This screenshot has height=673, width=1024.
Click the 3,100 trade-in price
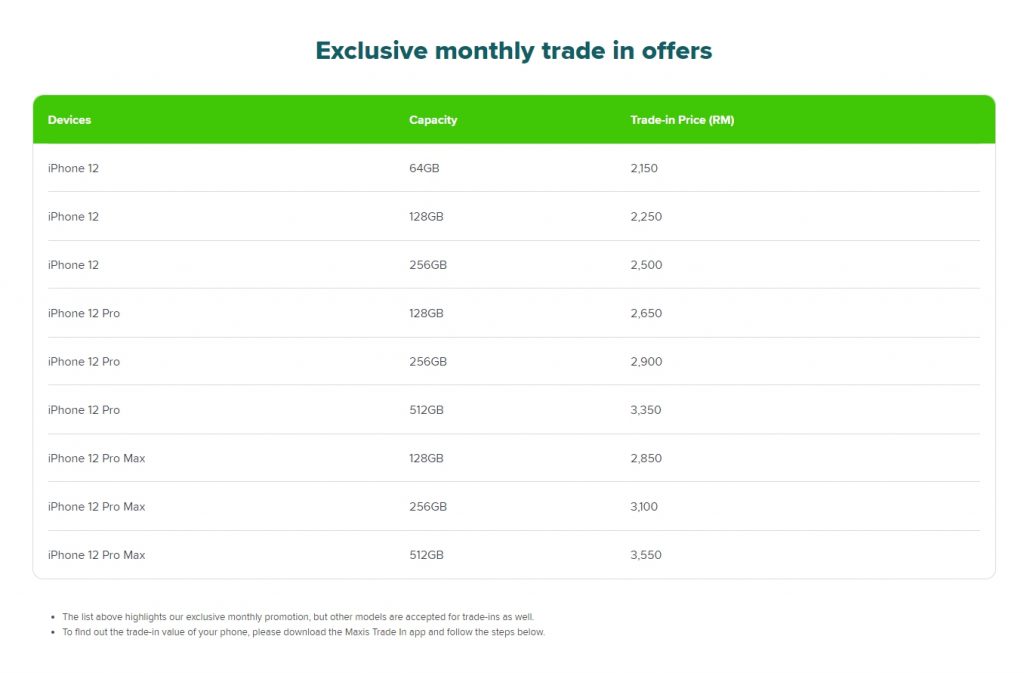pos(644,507)
